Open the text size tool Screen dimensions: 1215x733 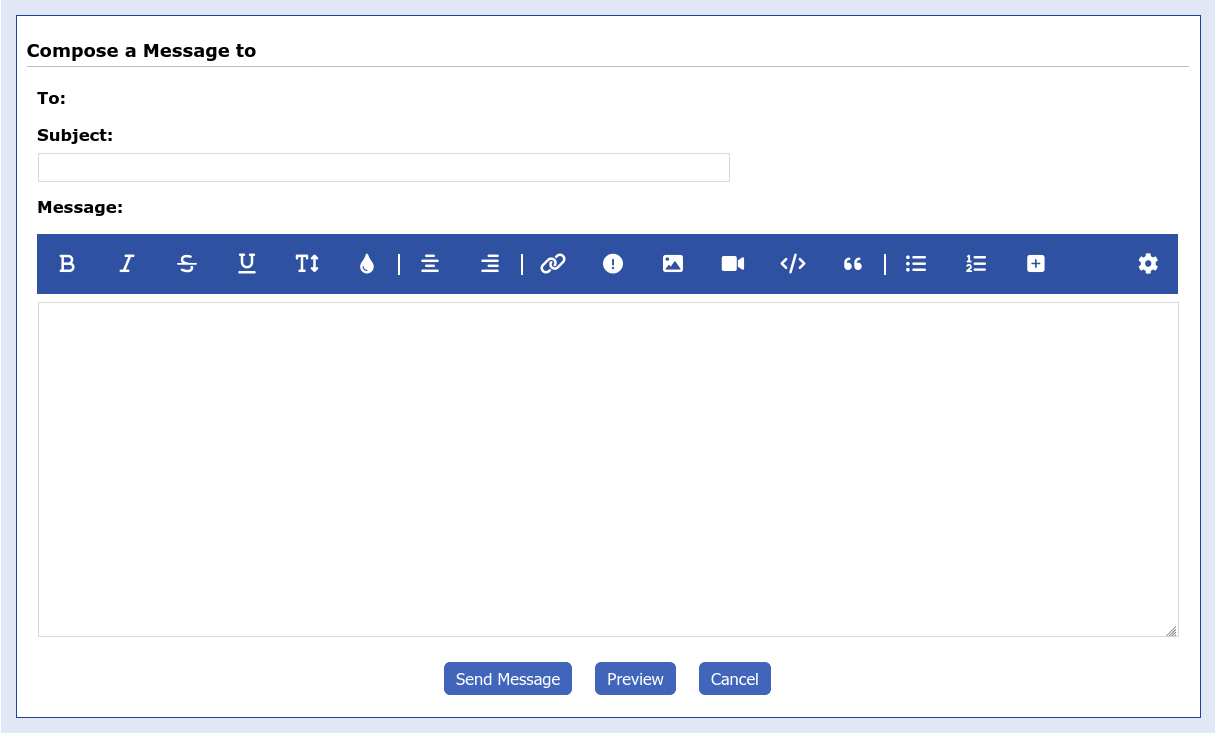coord(307,264)
